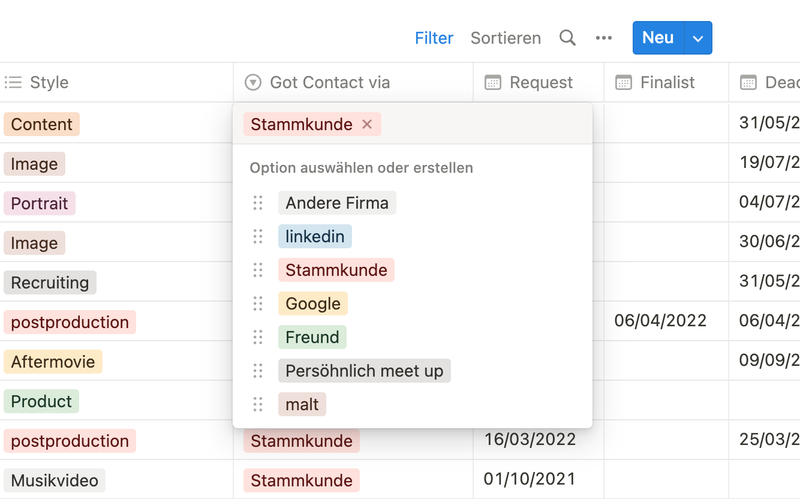Viewport: 800px width, 499px height.
Task: Click the Filter link
Action: [x=434, y=38]
